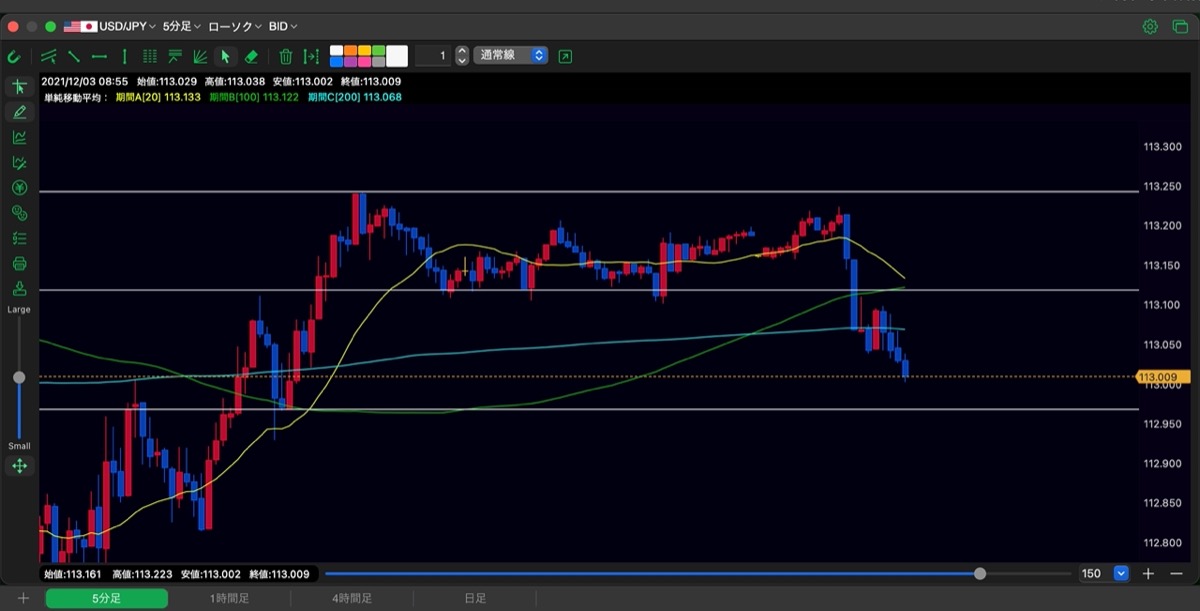Click the yen circle icon in sidebar
Viewport: 1200px width, 611px height.
coord(19,188)
